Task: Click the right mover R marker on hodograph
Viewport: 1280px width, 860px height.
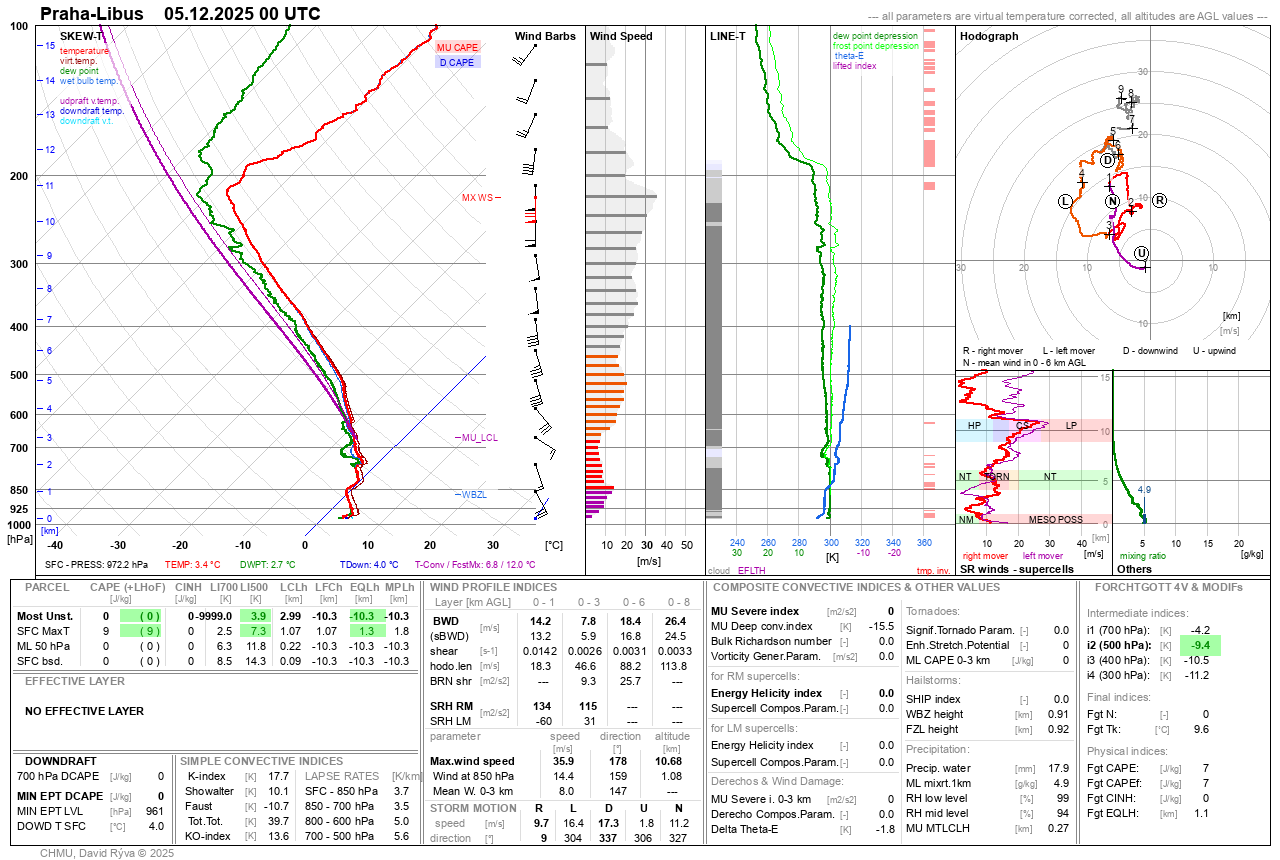Action: (x=1160, y=201)
